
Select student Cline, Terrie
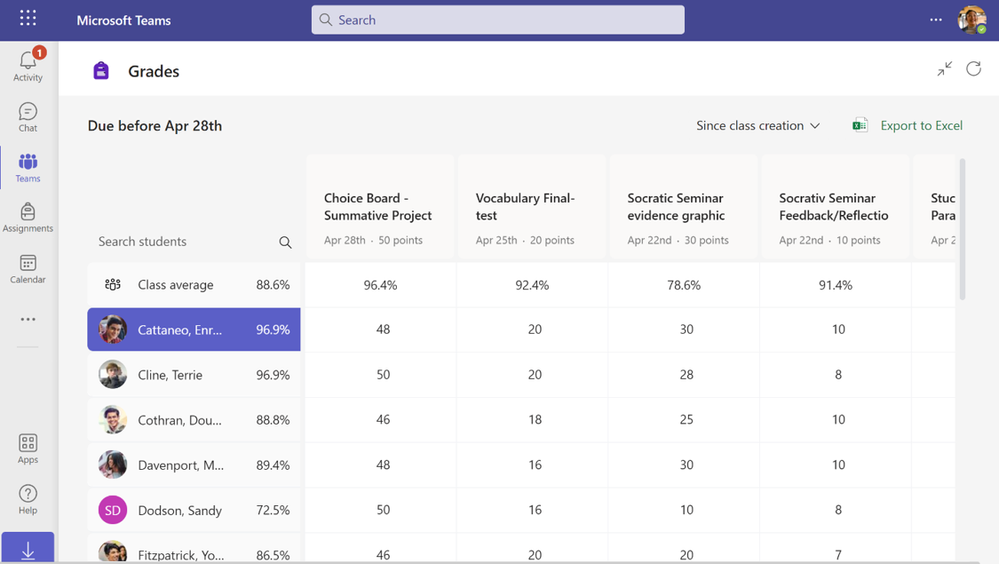point(194,375)
